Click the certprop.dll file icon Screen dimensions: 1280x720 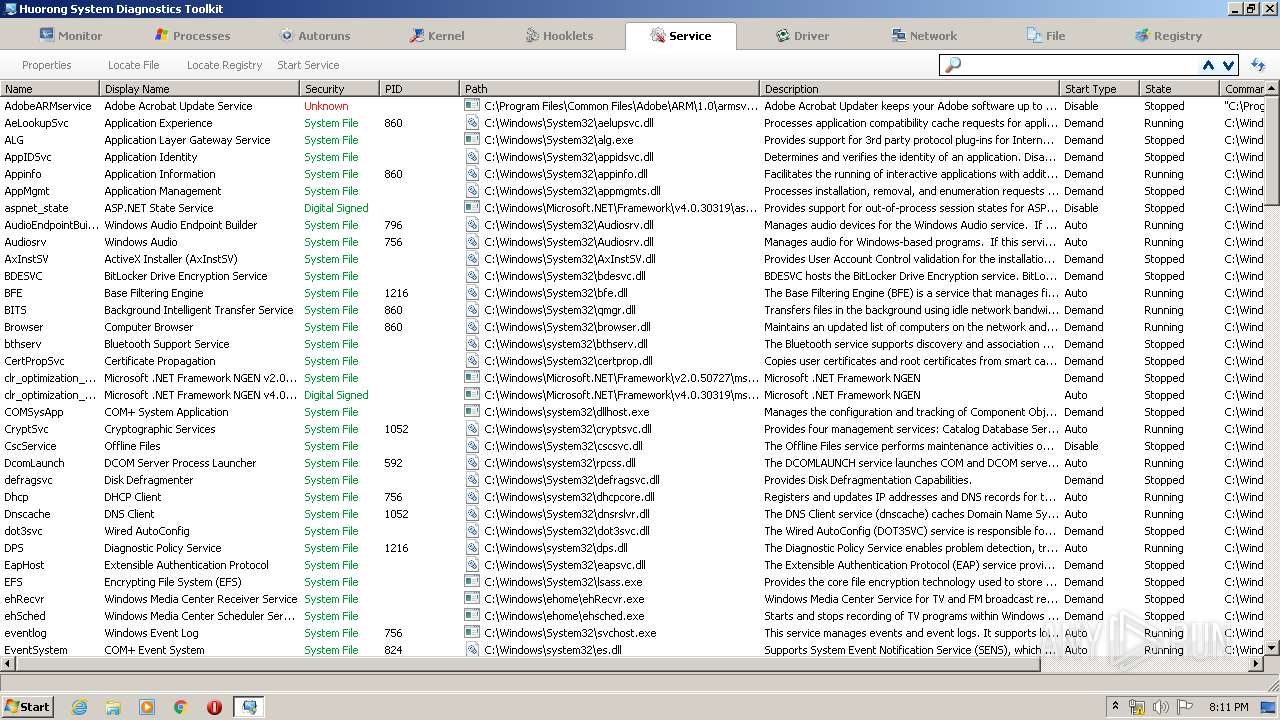point(472,361)
